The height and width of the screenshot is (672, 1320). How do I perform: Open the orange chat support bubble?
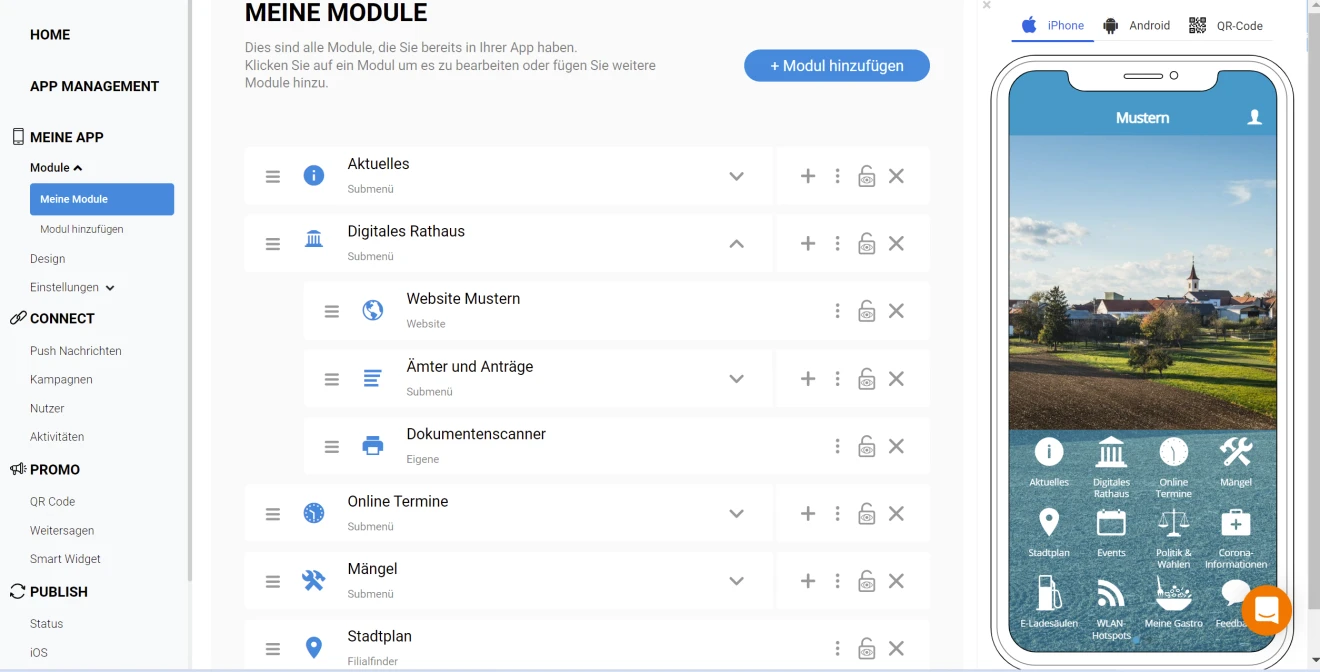[1266, 609]
